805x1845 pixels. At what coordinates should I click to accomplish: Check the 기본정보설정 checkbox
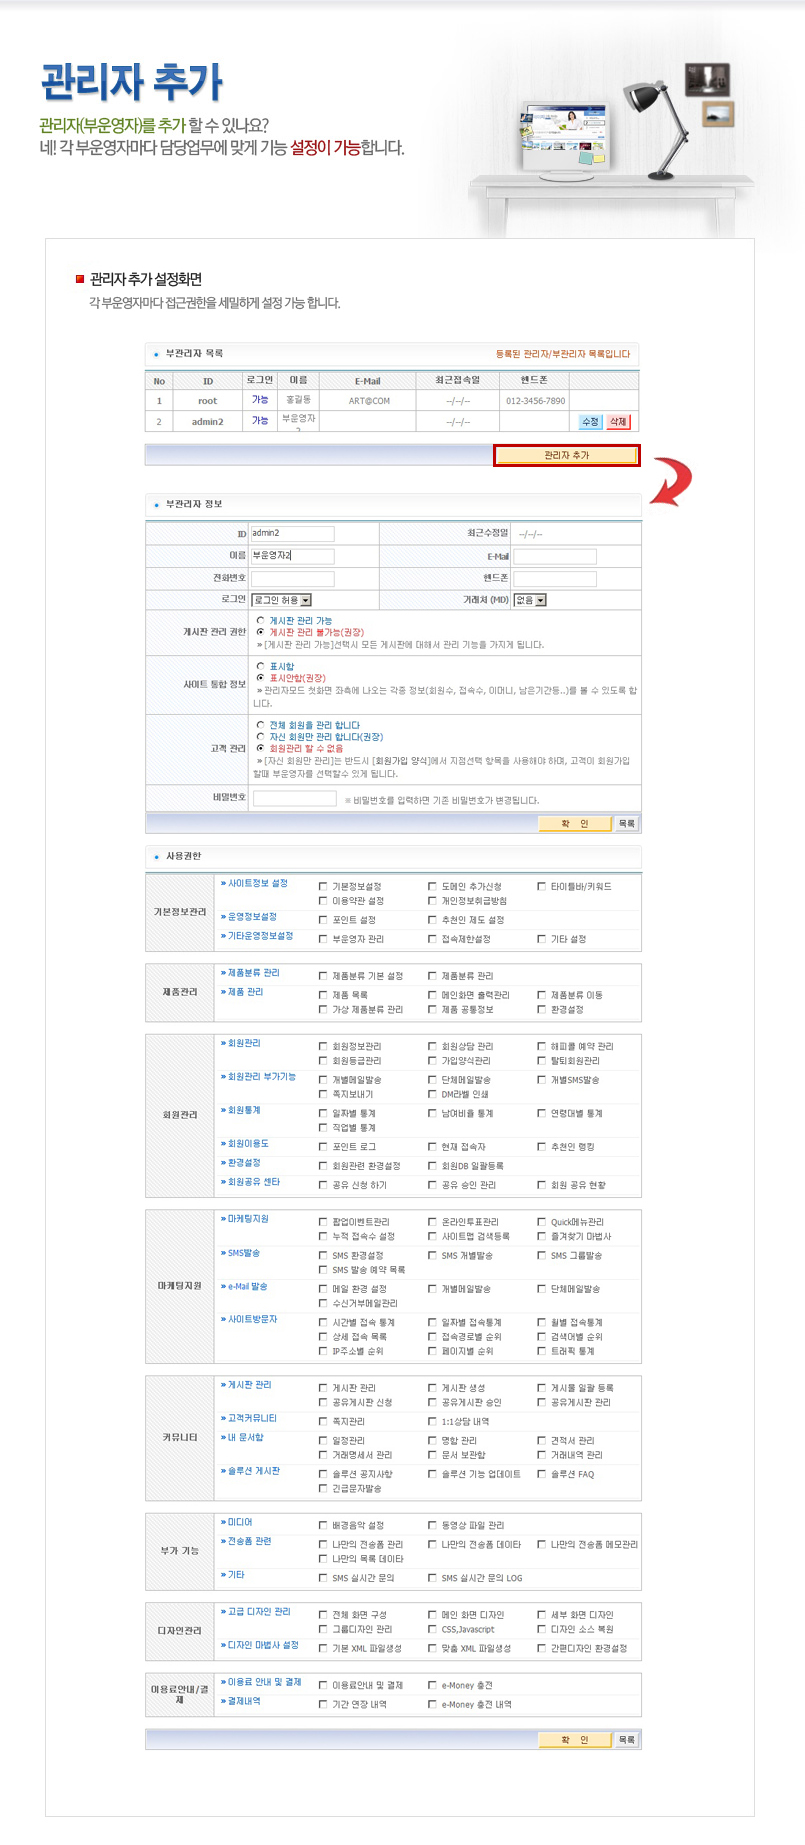323,886
